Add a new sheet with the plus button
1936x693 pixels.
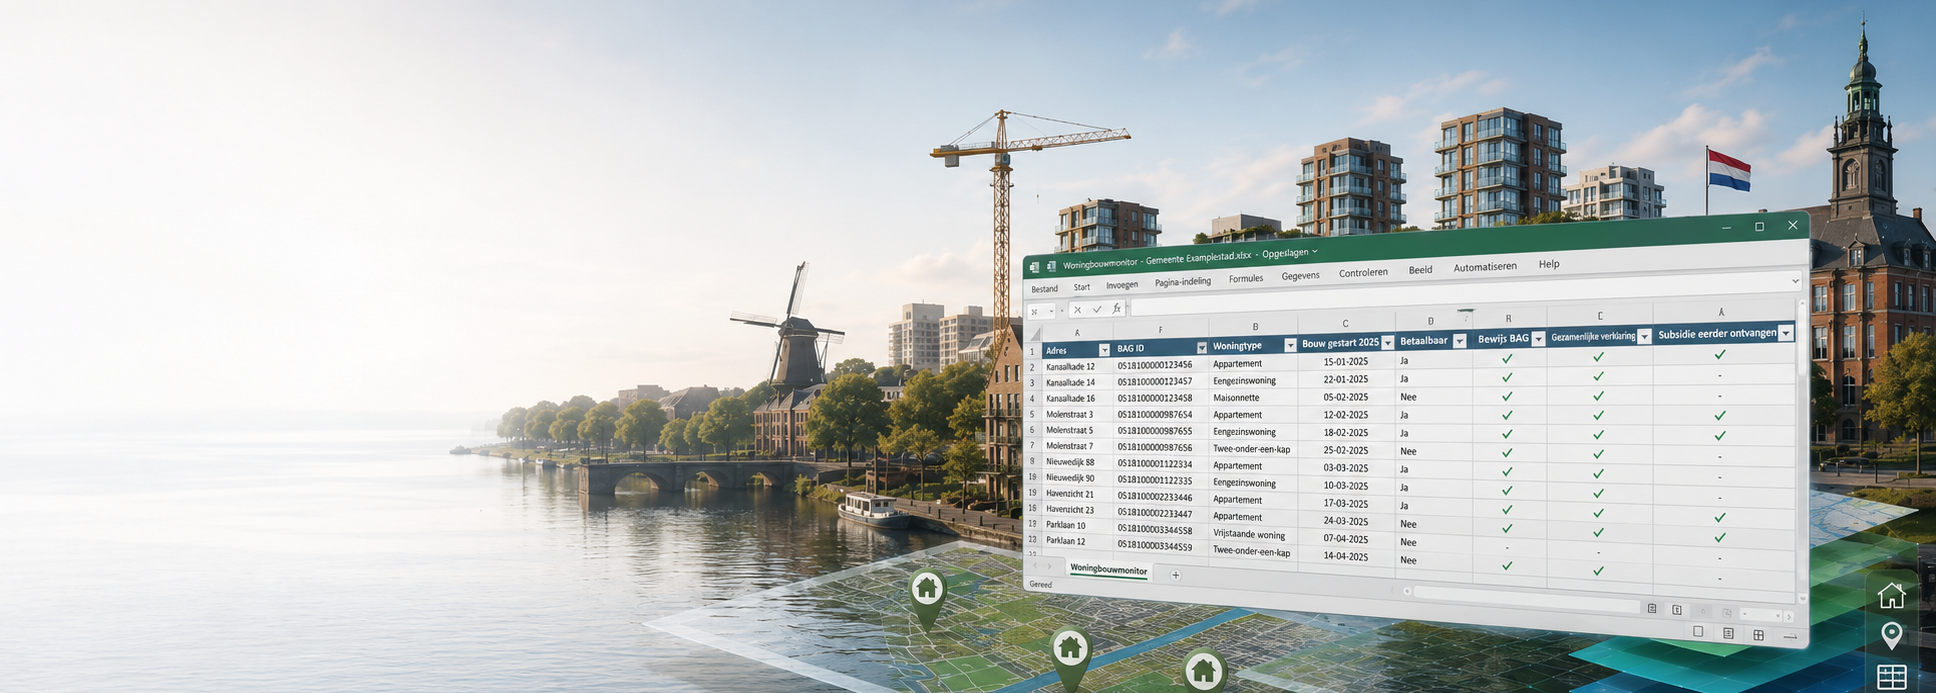pyautogui.click(x=1176, y=575)
